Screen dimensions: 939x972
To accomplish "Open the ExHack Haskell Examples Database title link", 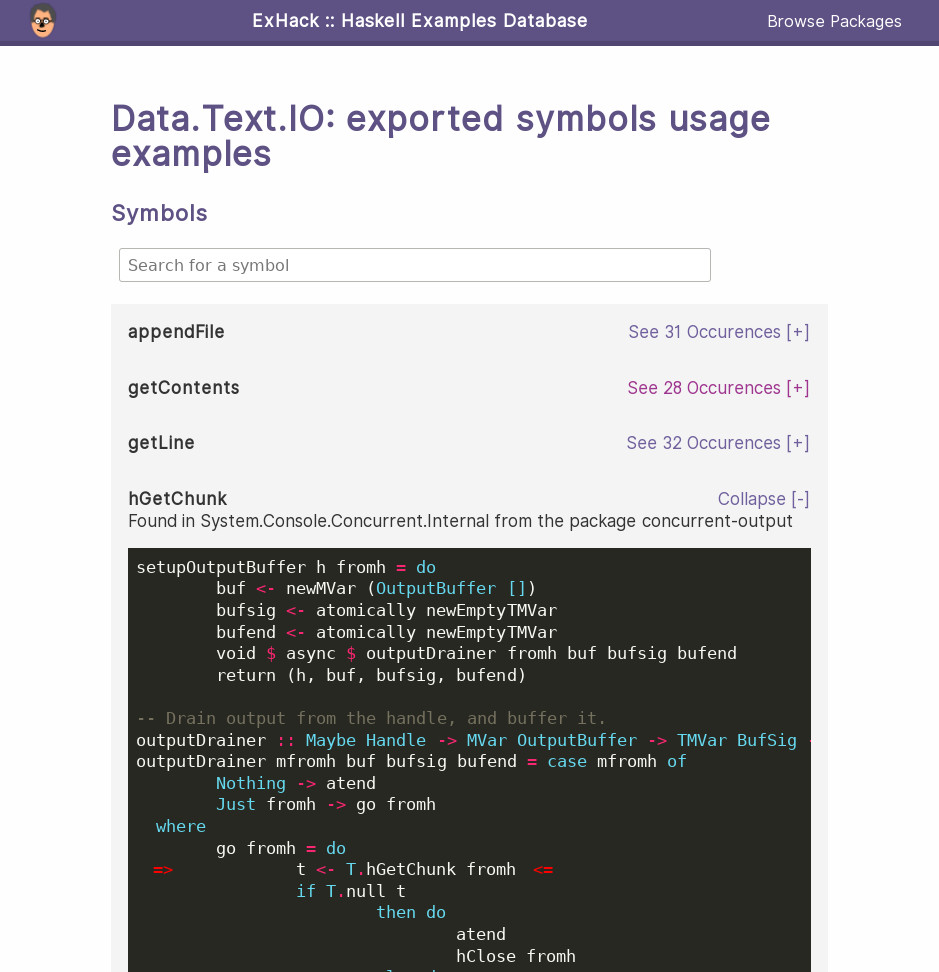I will (x=420, y=20).
